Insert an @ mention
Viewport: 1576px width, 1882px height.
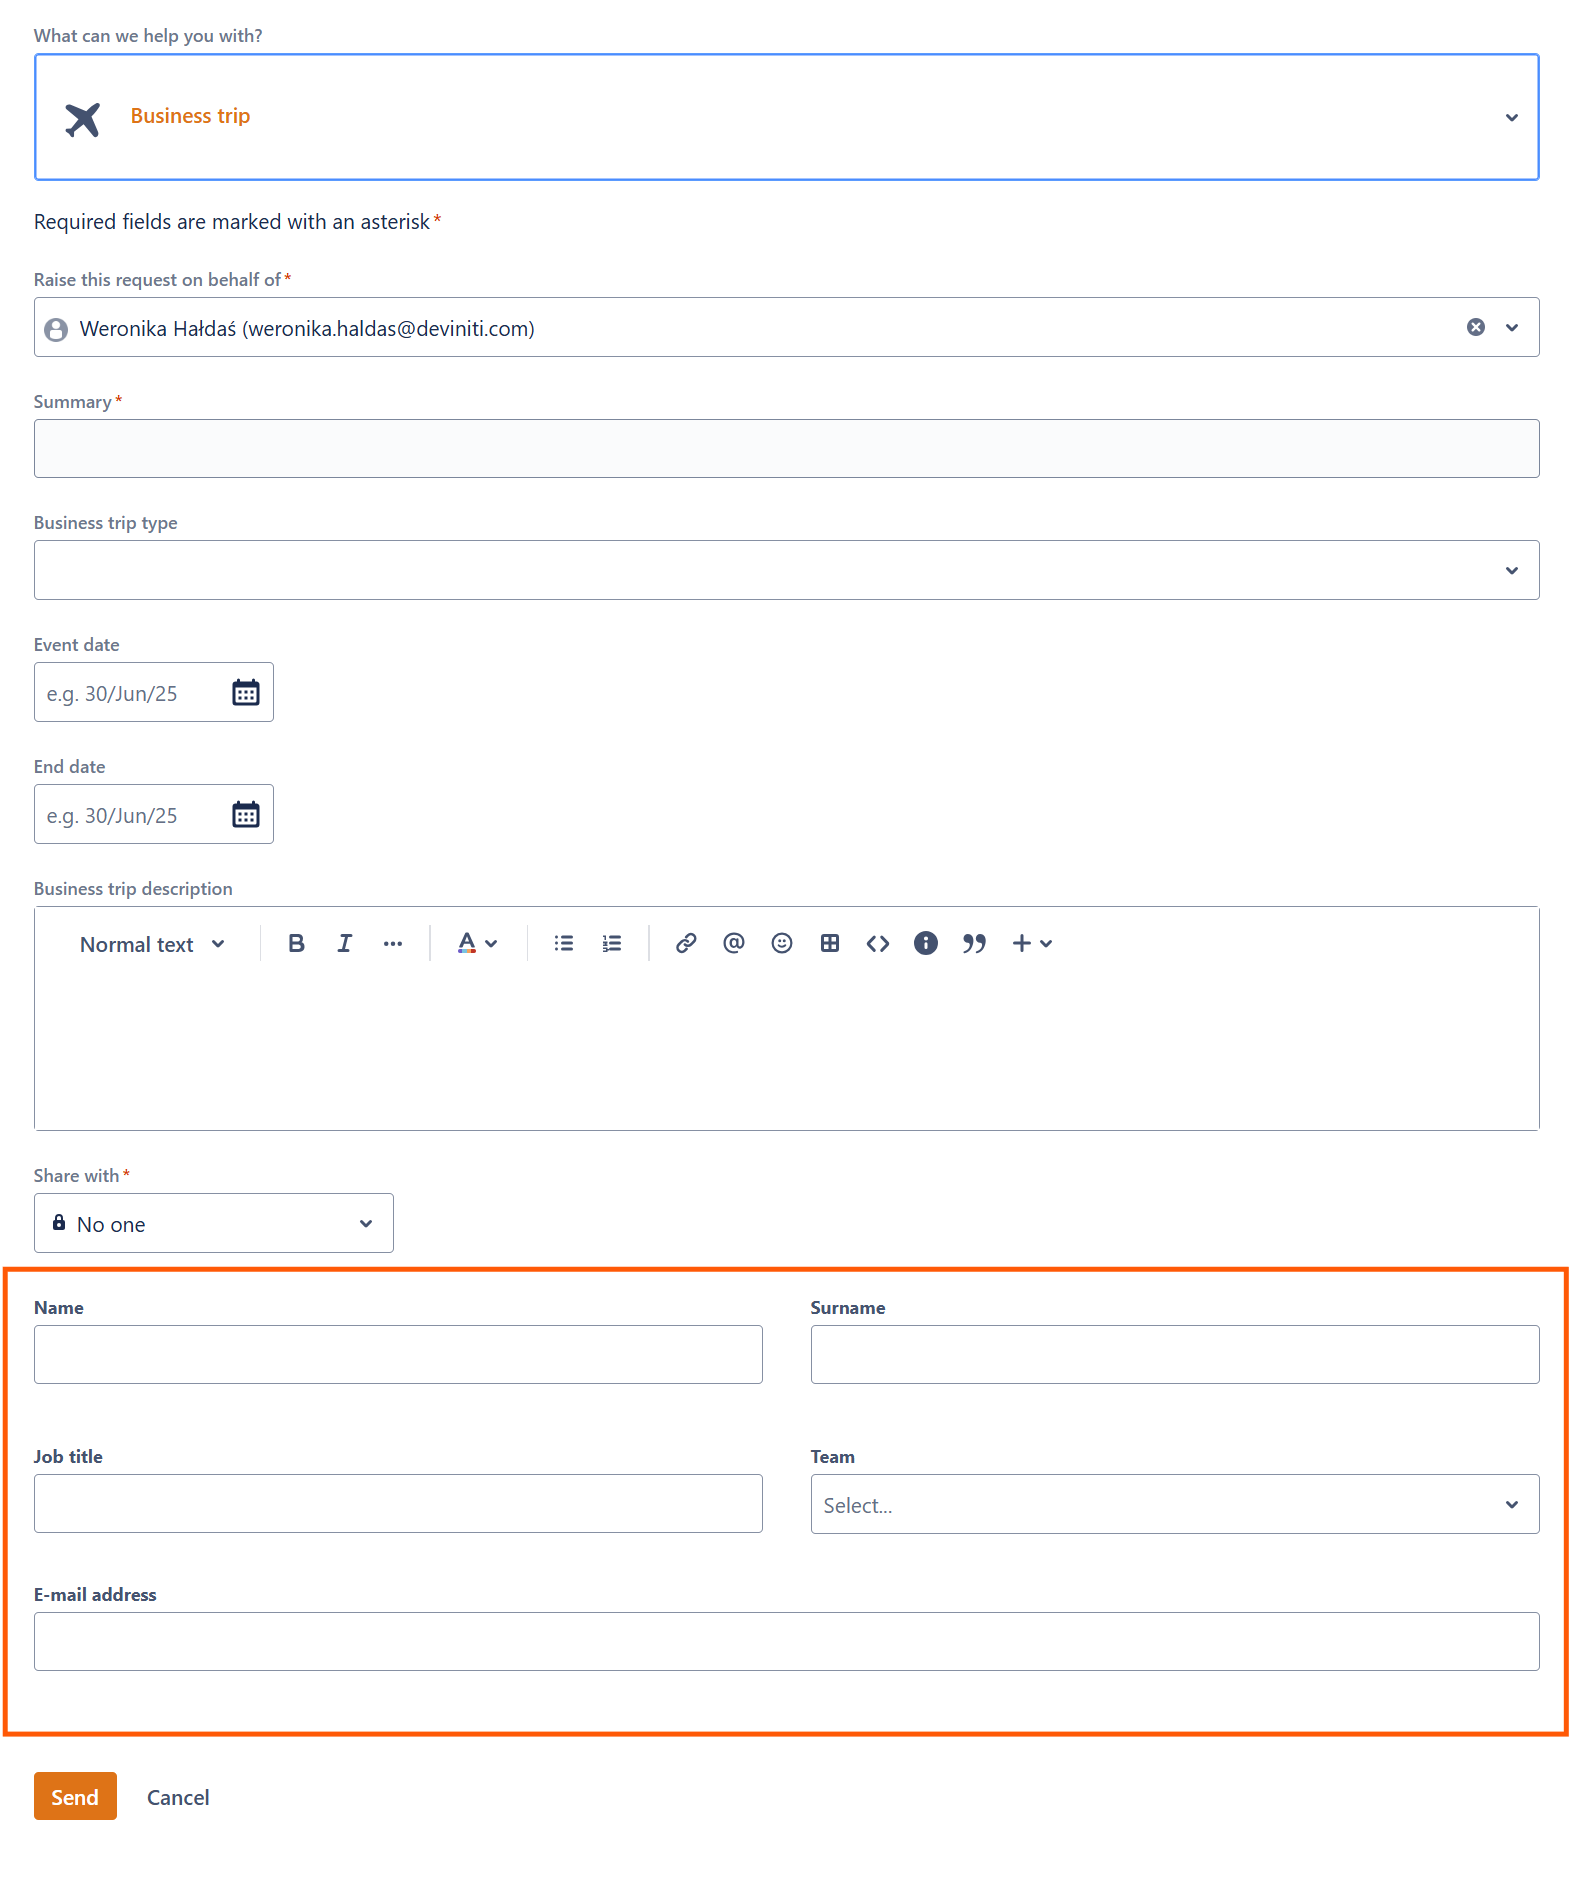point(734,943)
